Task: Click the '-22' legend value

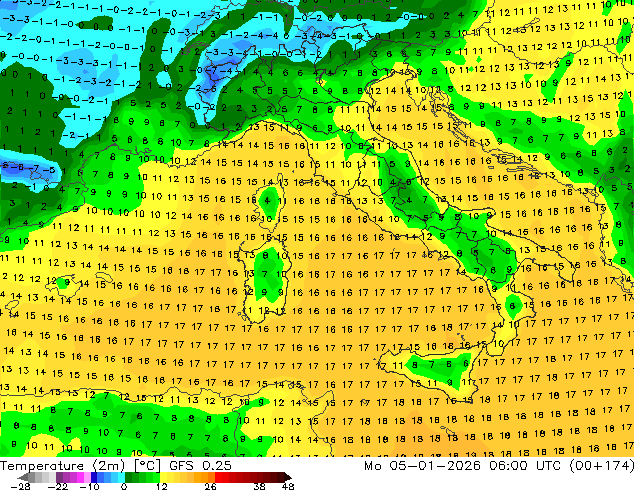Action: (x=58, y=486)
